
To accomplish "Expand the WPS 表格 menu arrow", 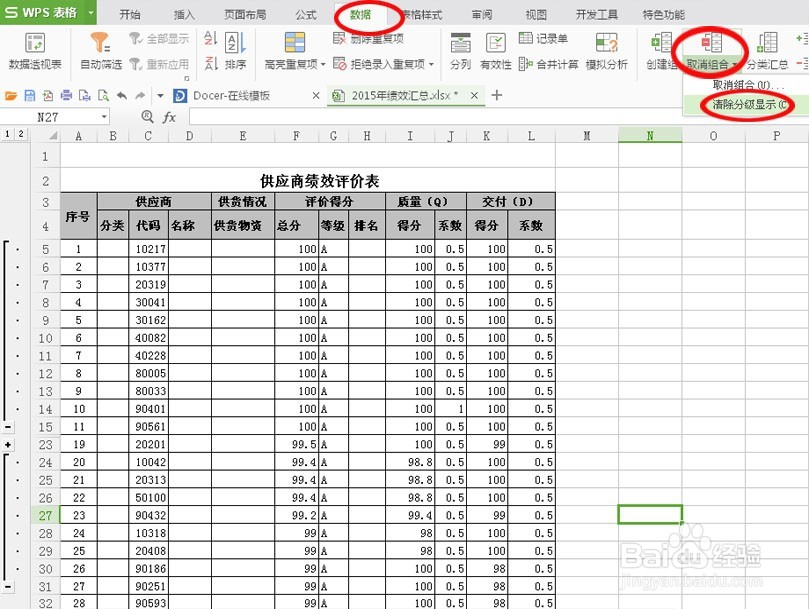I will (x=91, y=12).
